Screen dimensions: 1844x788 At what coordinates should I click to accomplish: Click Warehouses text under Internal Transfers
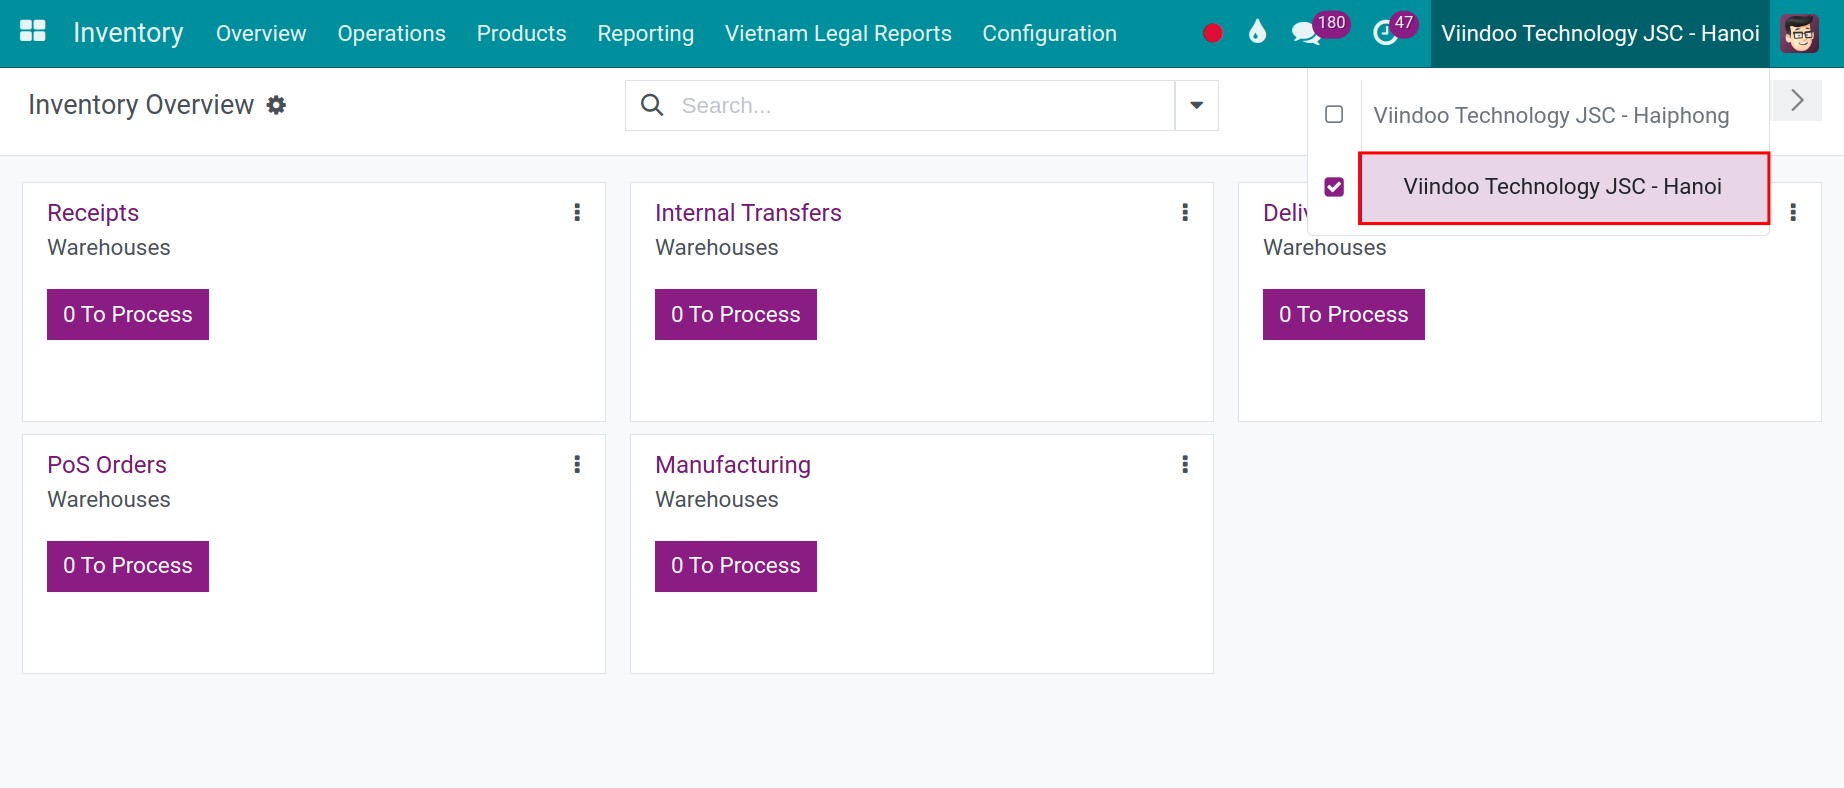tap(717, 247)
